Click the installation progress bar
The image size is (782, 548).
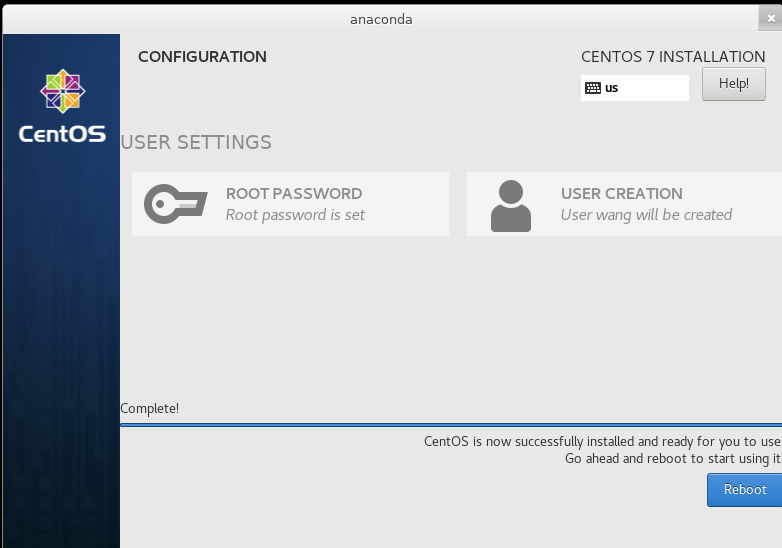tap(451, 425)
